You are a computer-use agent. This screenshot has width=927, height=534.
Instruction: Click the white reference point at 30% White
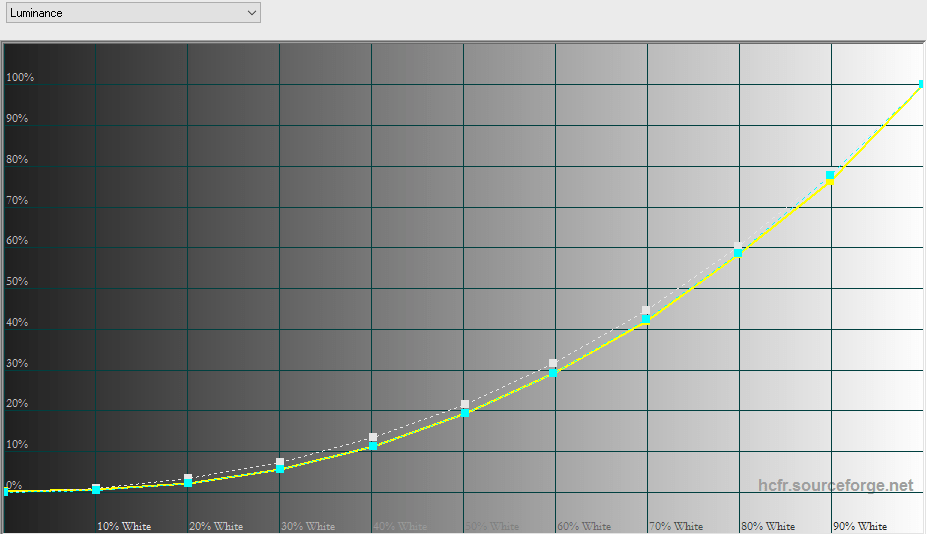[x=280, y=462]
